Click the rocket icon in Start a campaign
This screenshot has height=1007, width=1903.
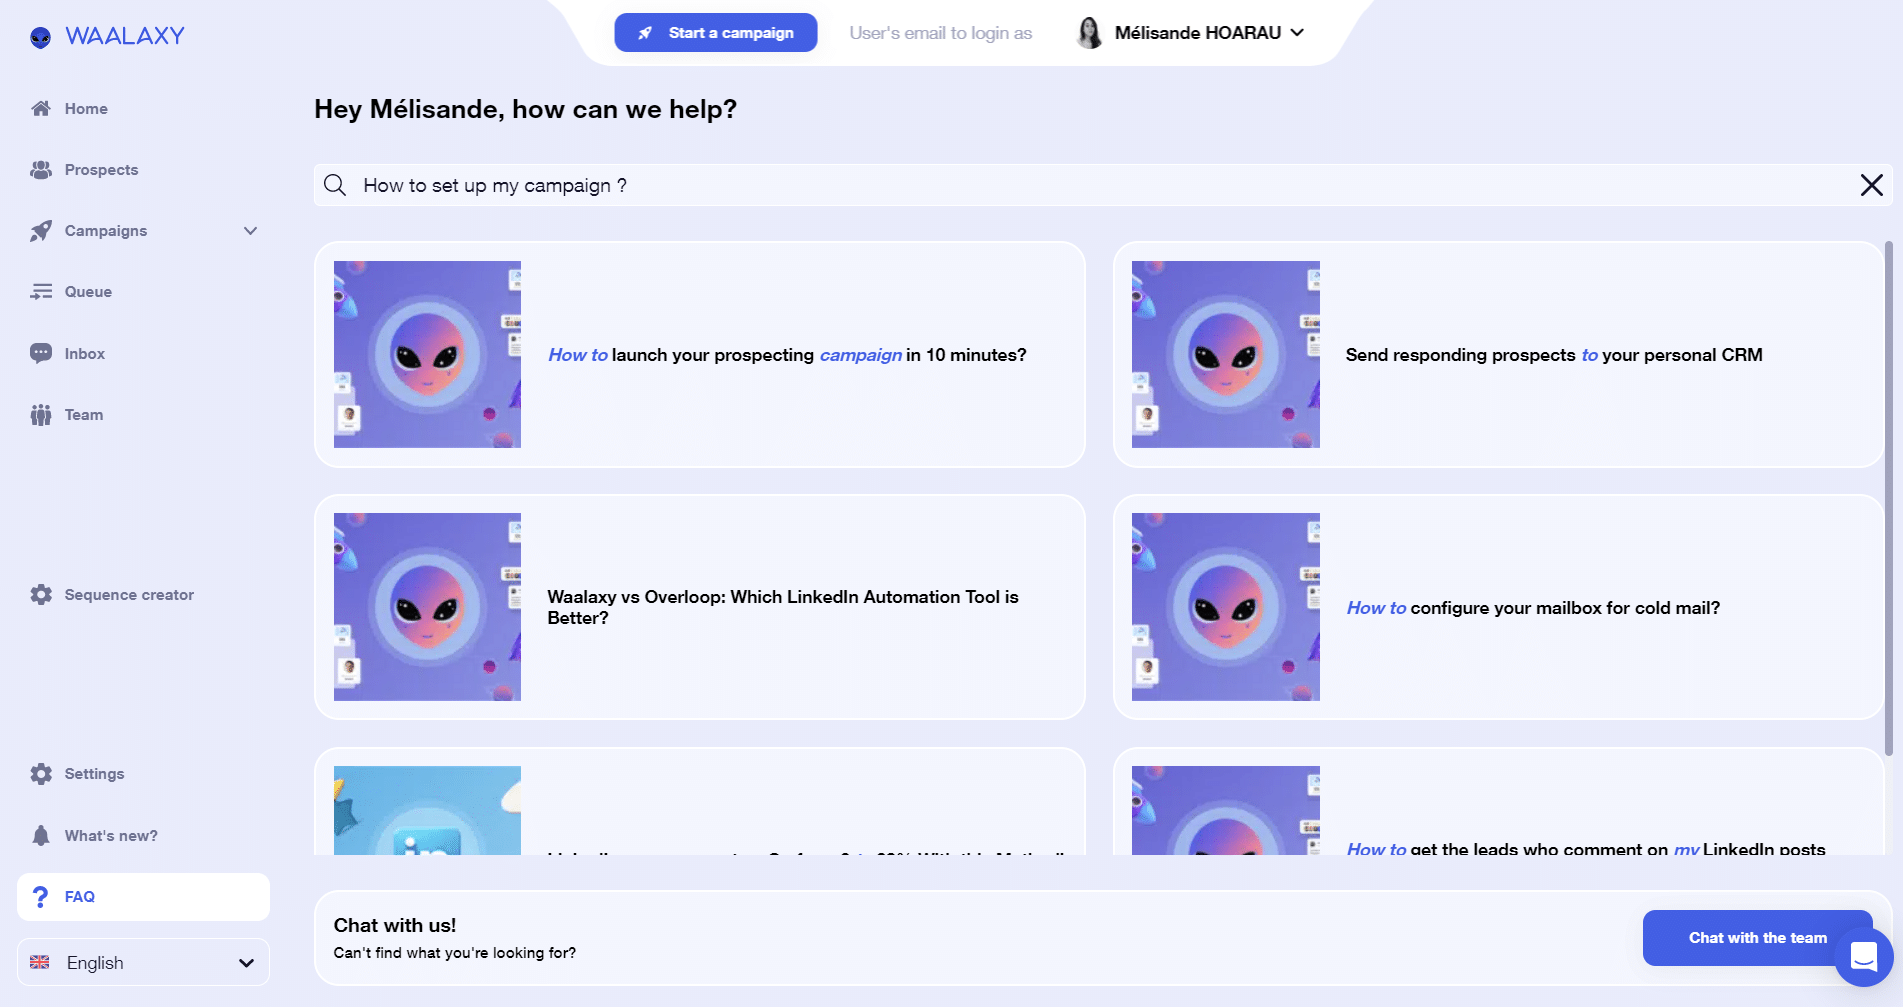point(645,33)
